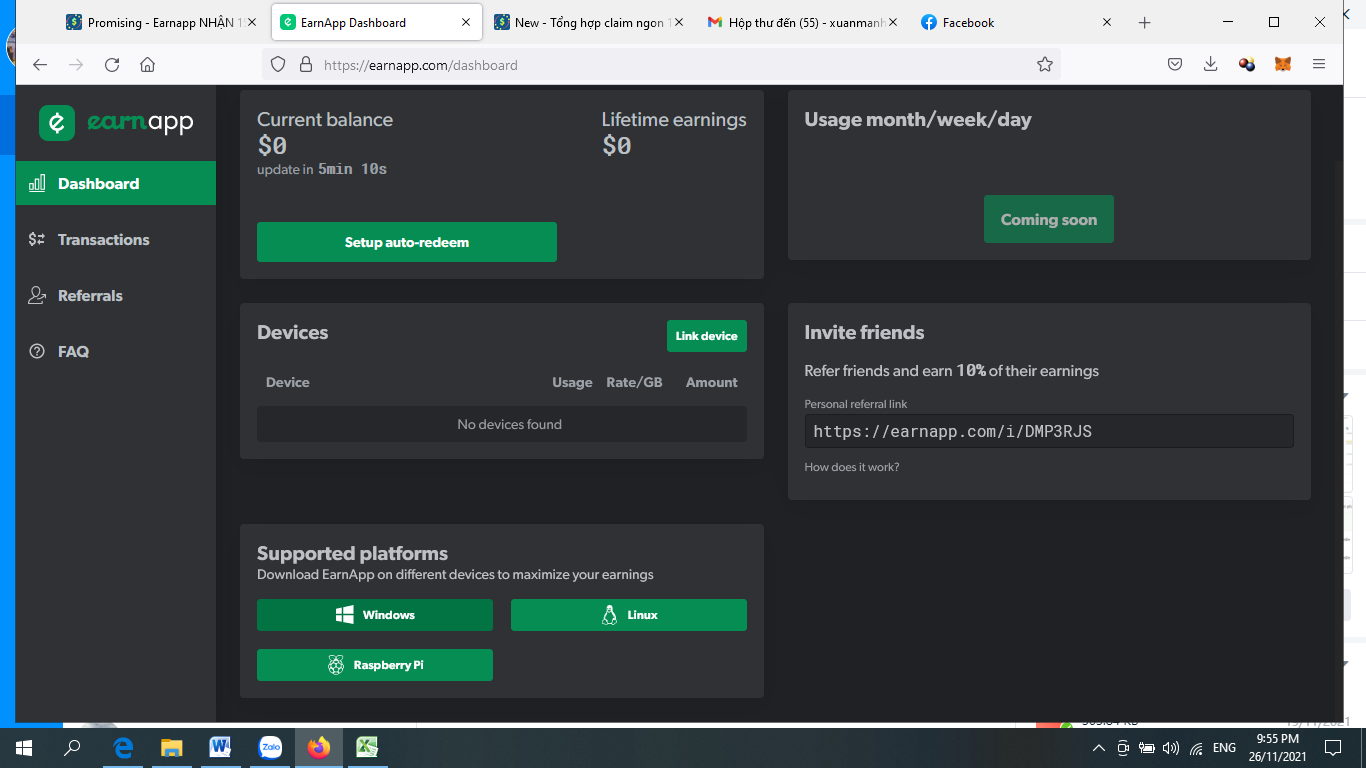Click the Link device button

pos(707,336)
